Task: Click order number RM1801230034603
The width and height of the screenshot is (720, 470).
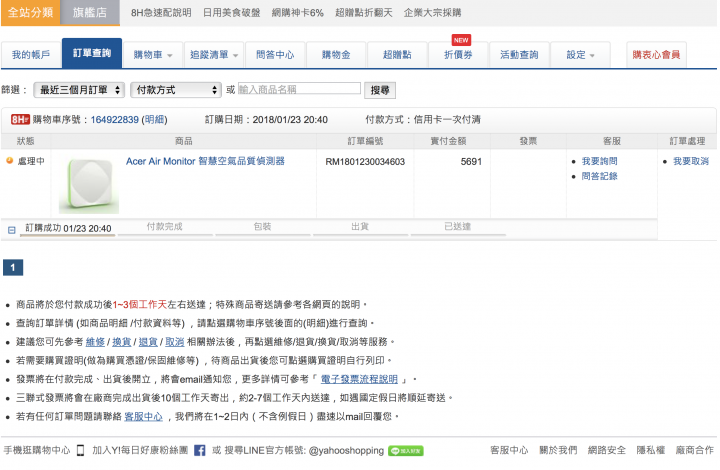Action: tap(365, 162)
